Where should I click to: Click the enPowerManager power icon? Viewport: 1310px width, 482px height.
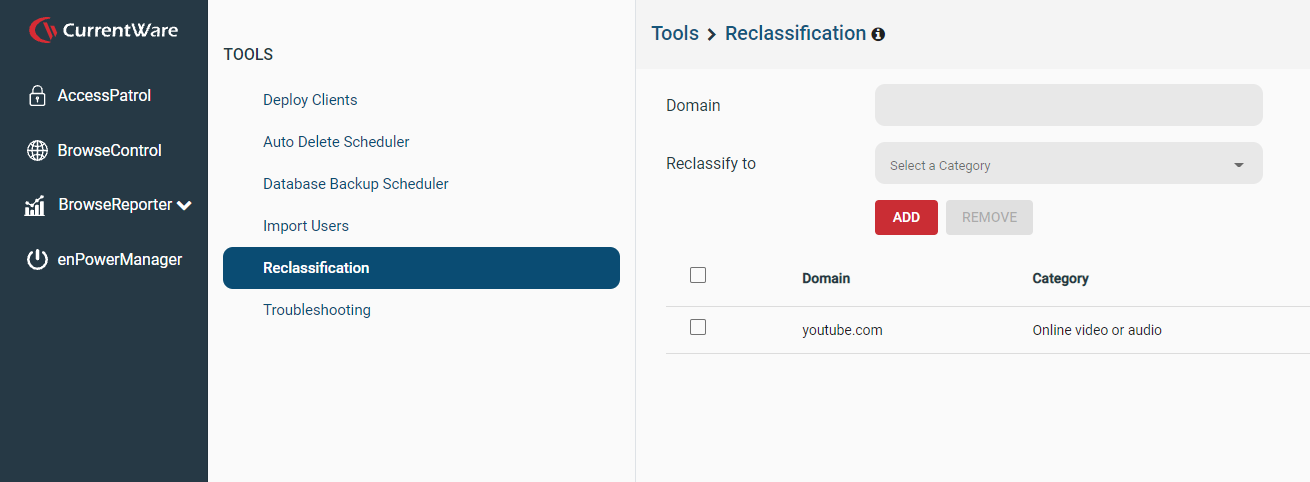pyautogui.click(x=37, y=260)
